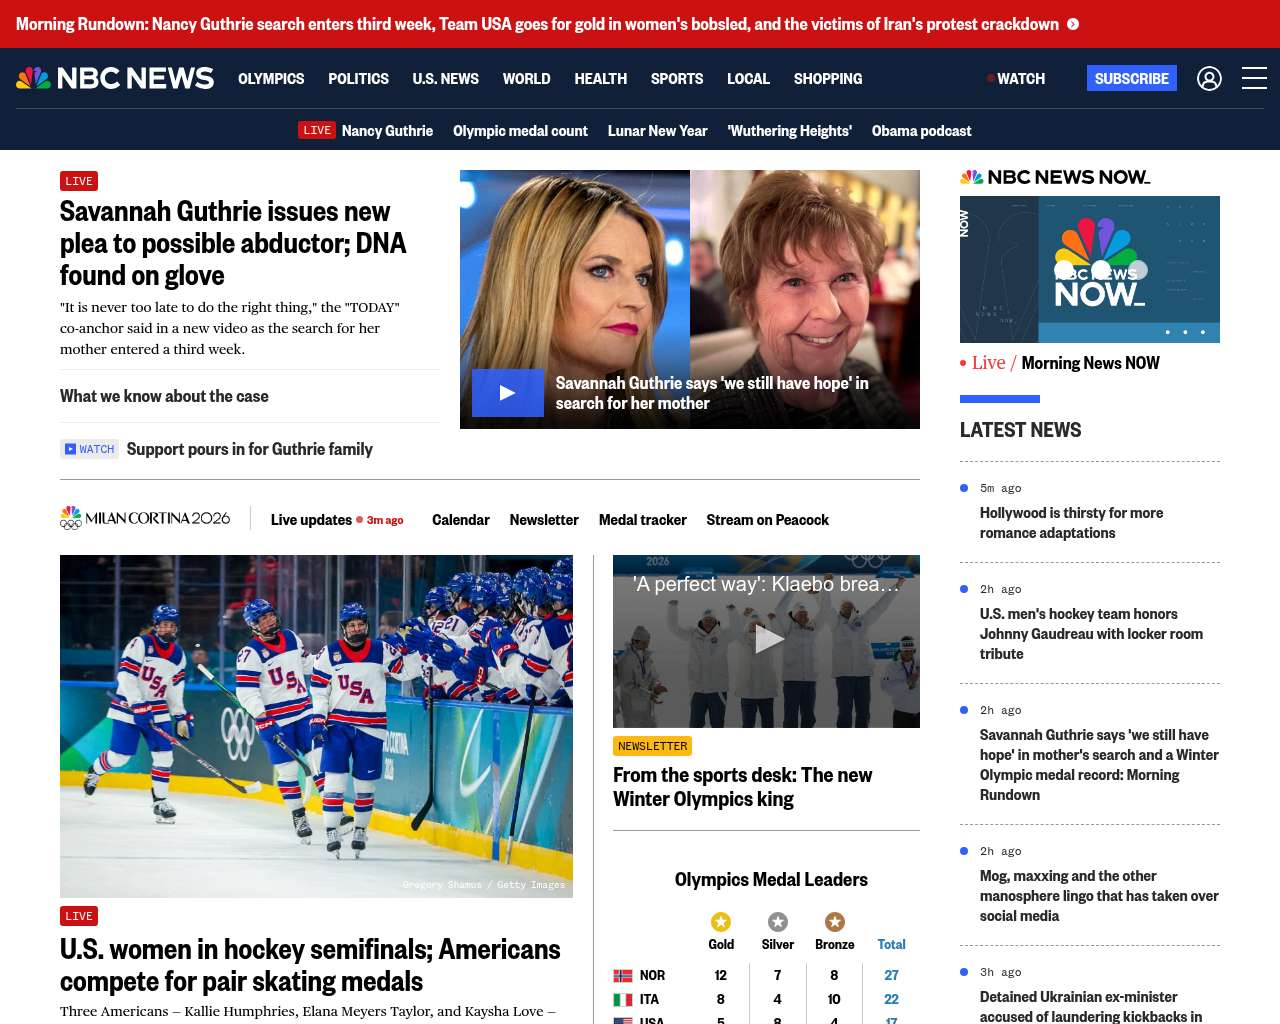
Task: Open NBC News NOW live stream thumbnail
Action: tap(1089, 269)
